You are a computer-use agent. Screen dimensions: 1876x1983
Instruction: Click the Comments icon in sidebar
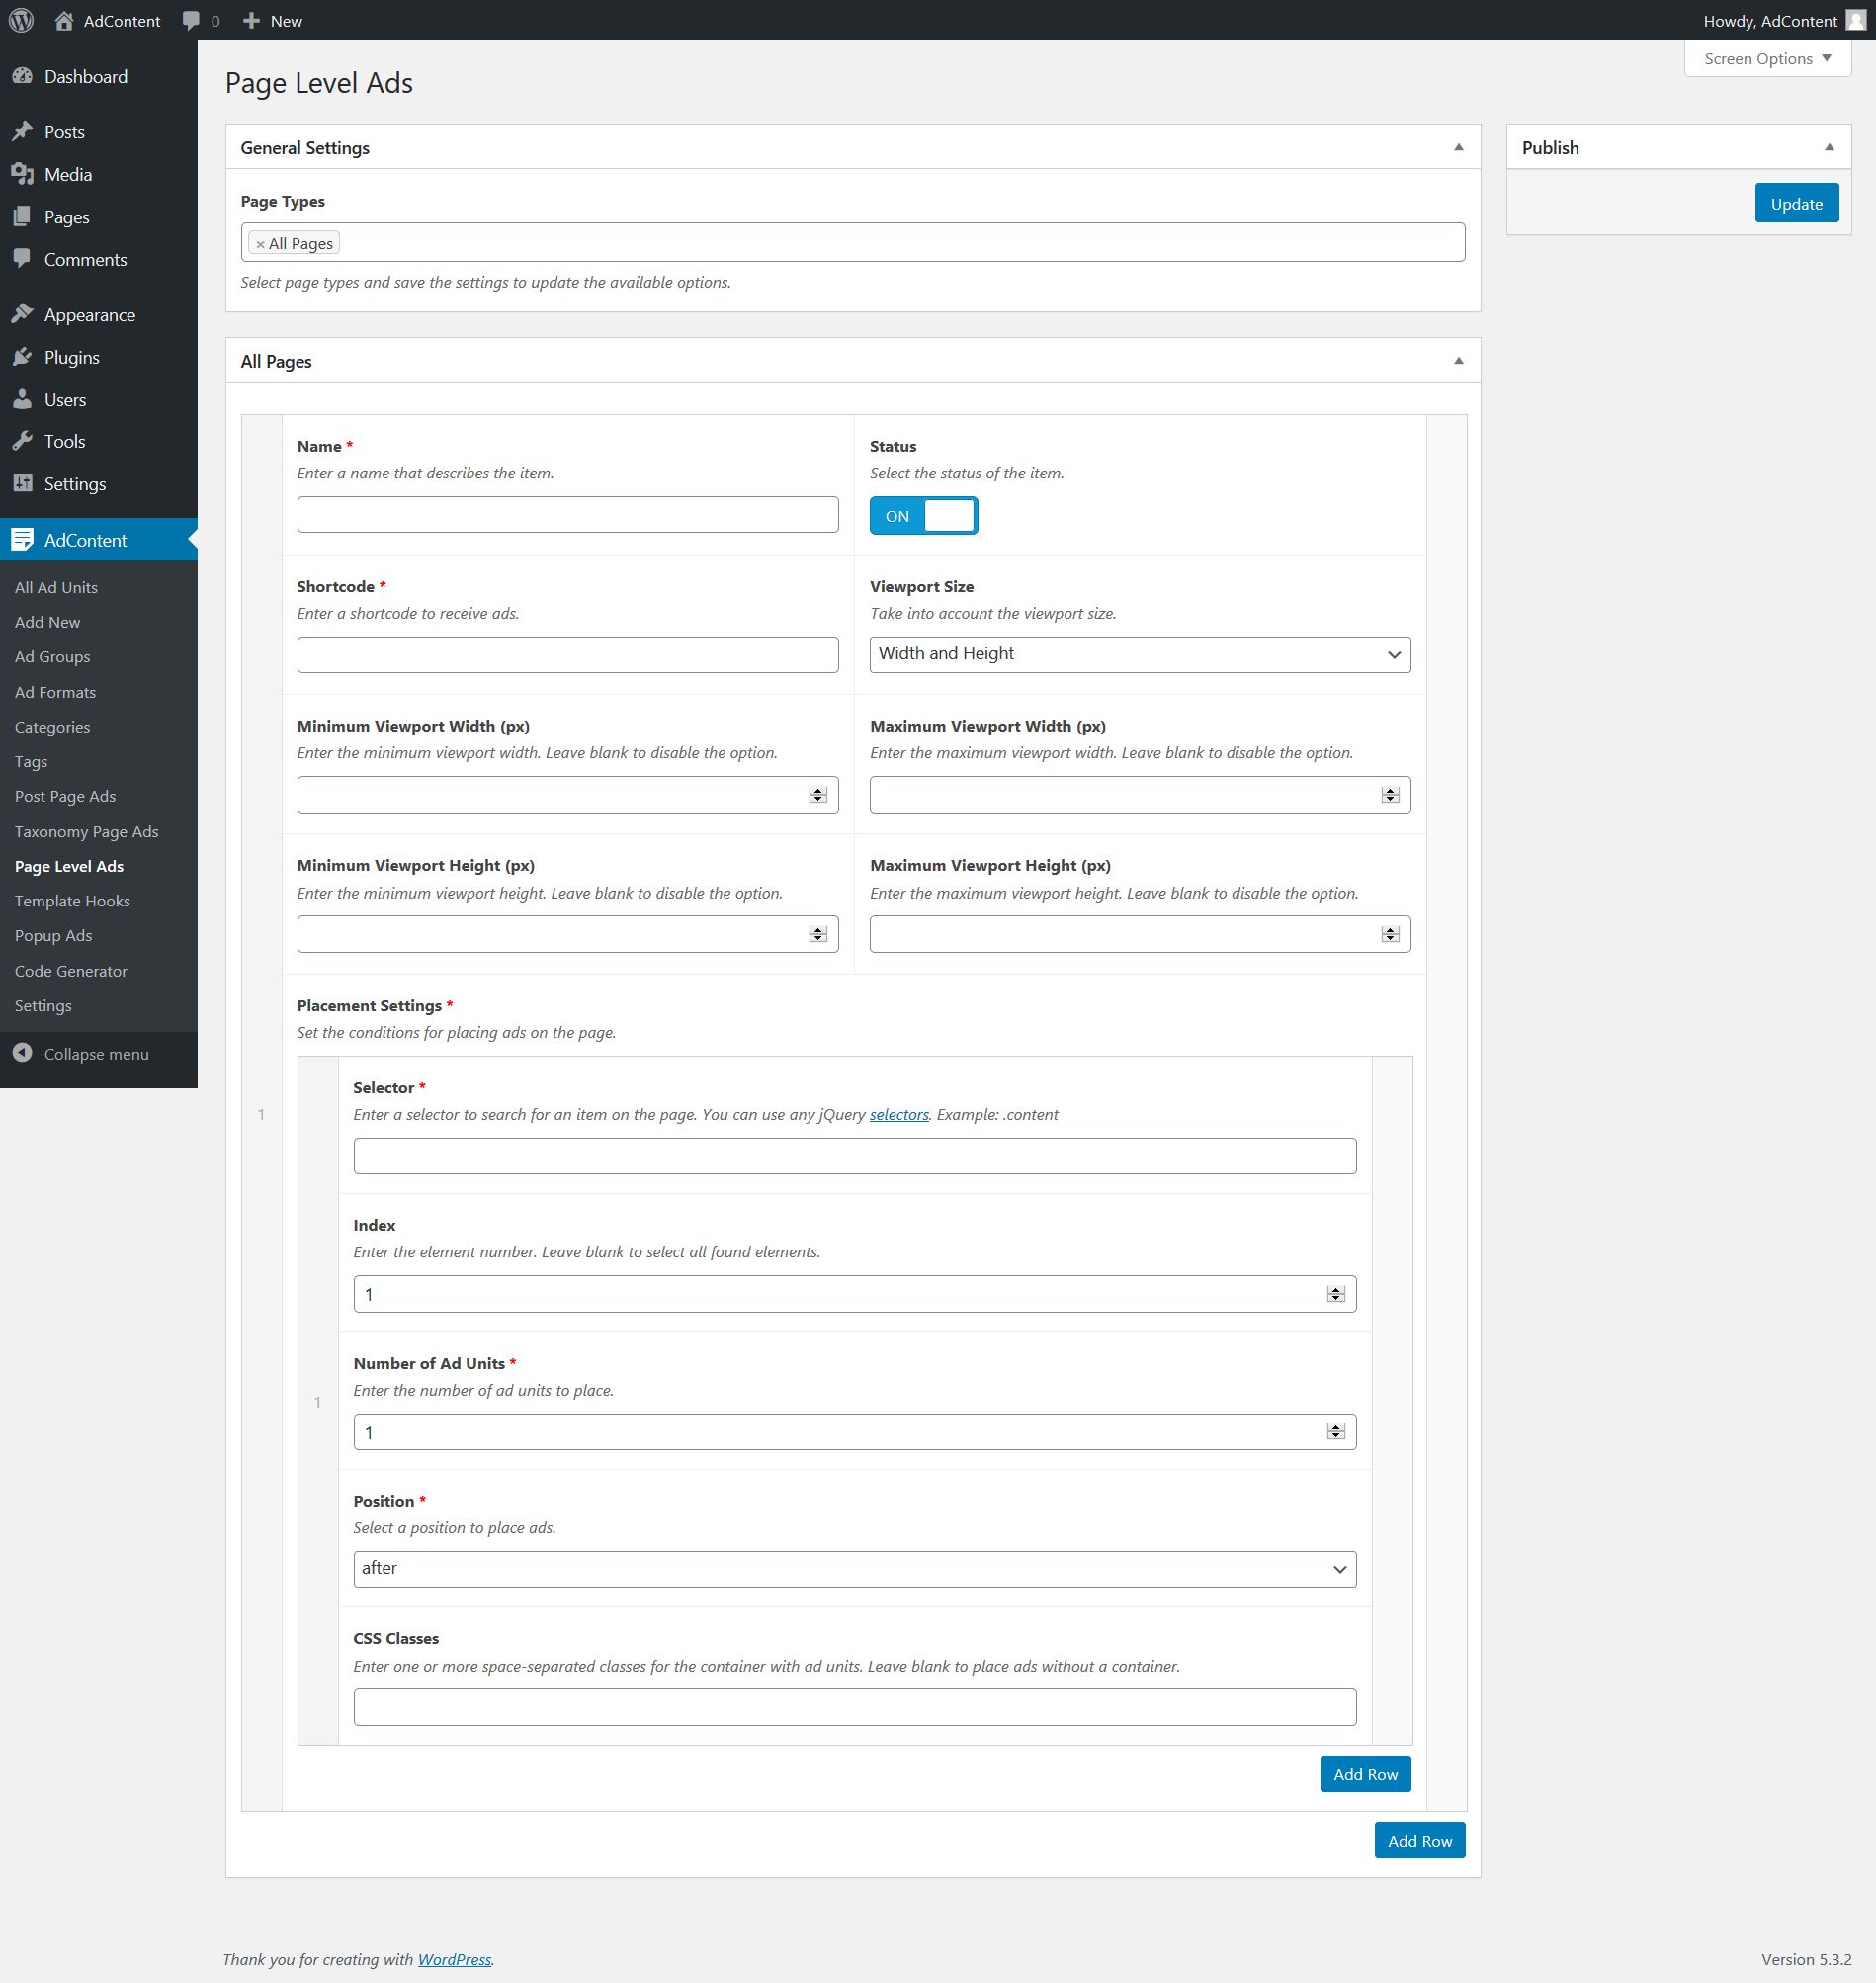(x=22, y=259)
